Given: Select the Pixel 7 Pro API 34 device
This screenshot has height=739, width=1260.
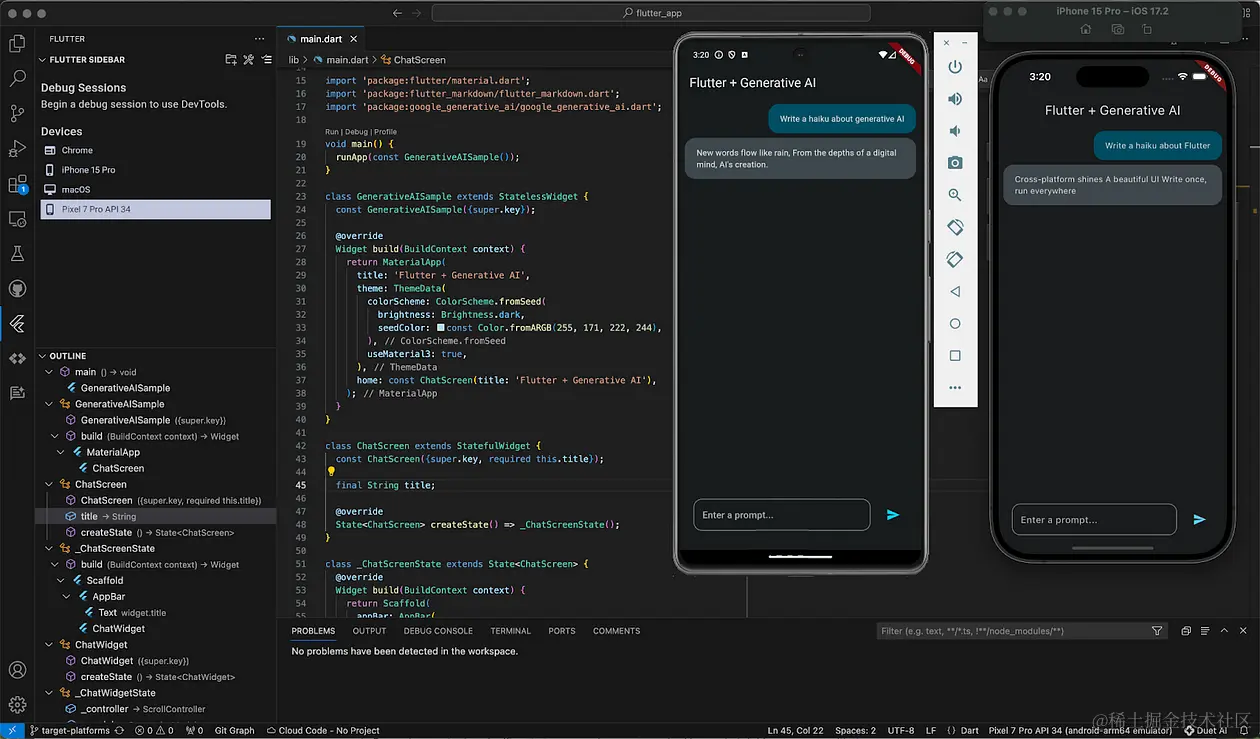Looking at the screenshot, I should point(155,209).
